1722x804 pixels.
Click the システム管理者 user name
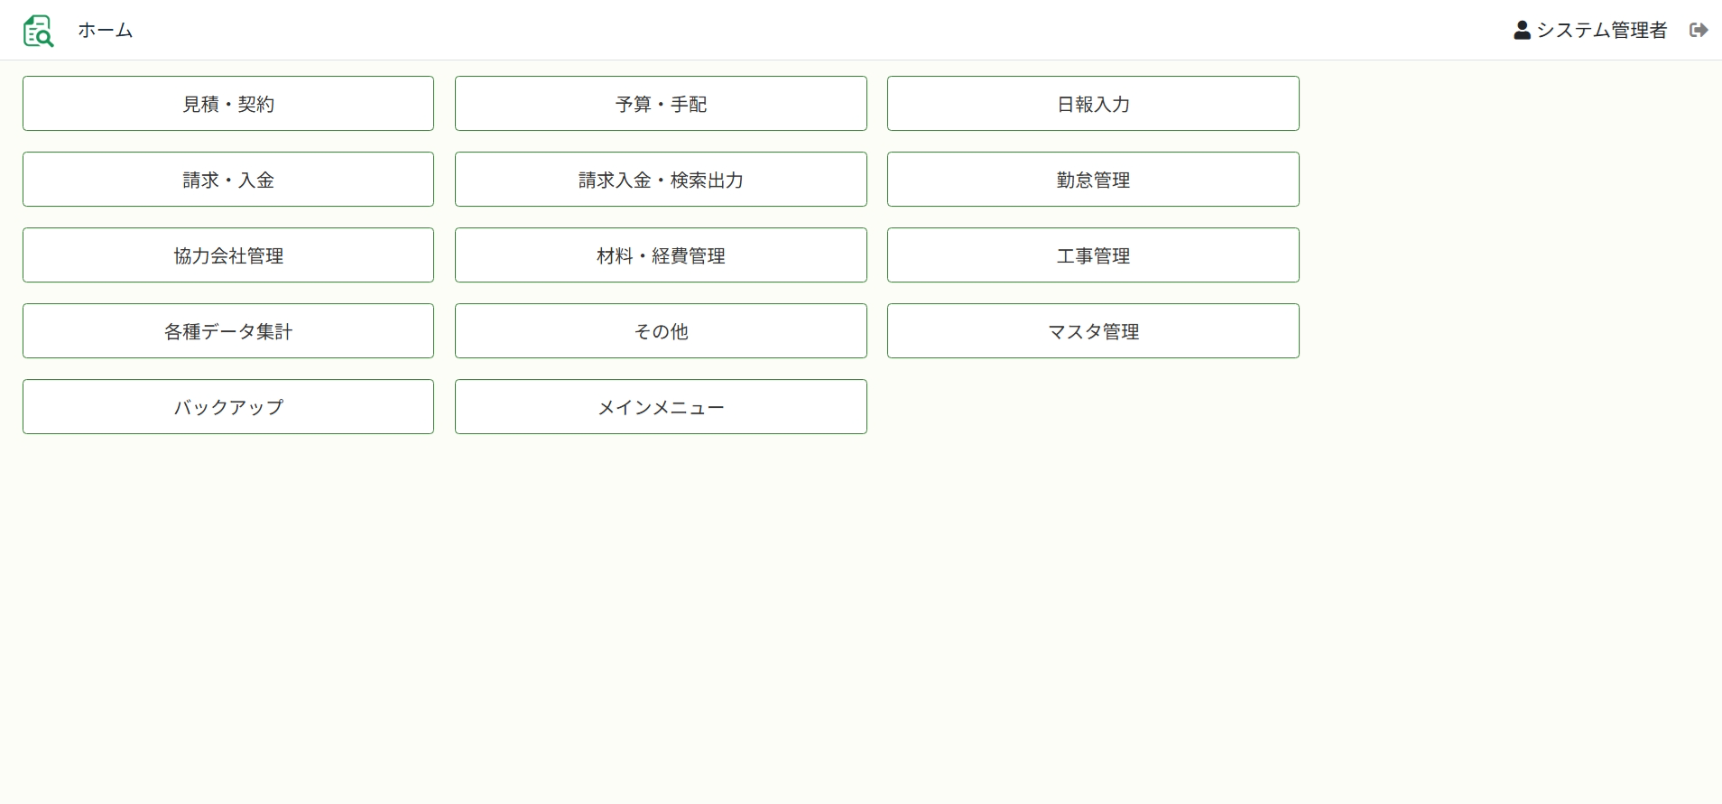(1601, 30)
